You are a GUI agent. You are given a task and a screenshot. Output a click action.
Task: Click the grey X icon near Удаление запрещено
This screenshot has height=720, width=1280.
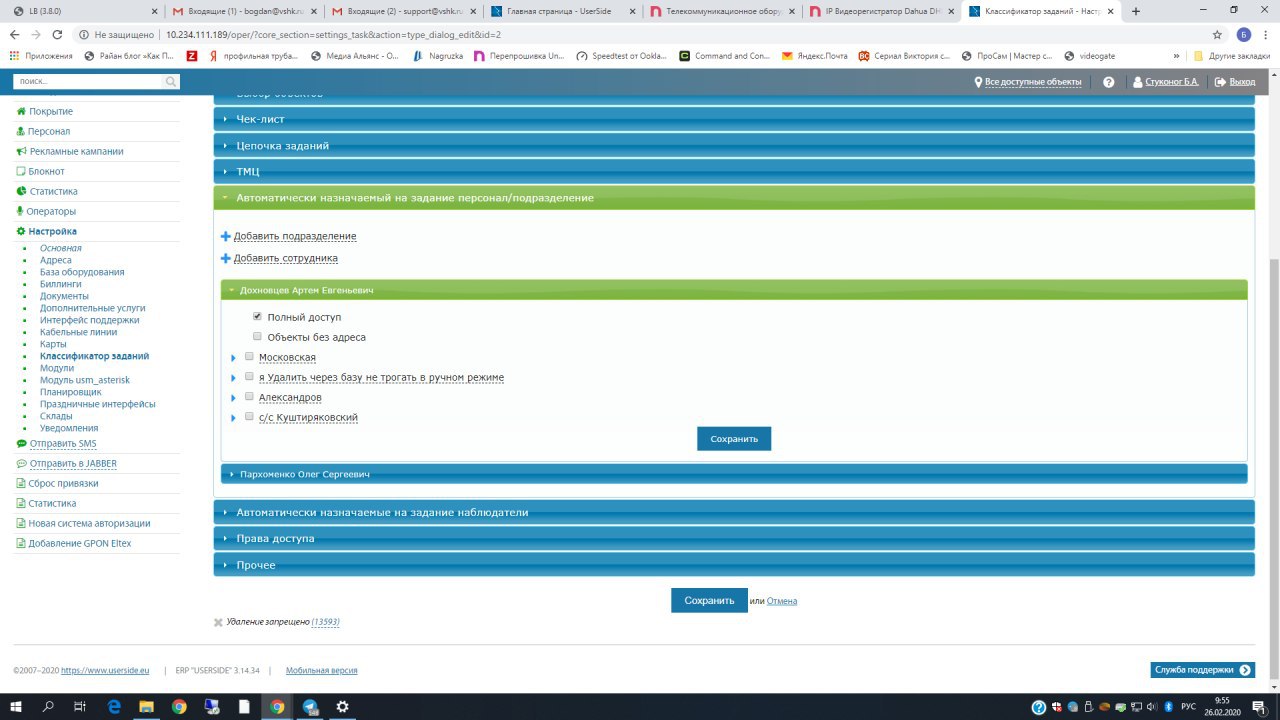[x=218, y=622]
